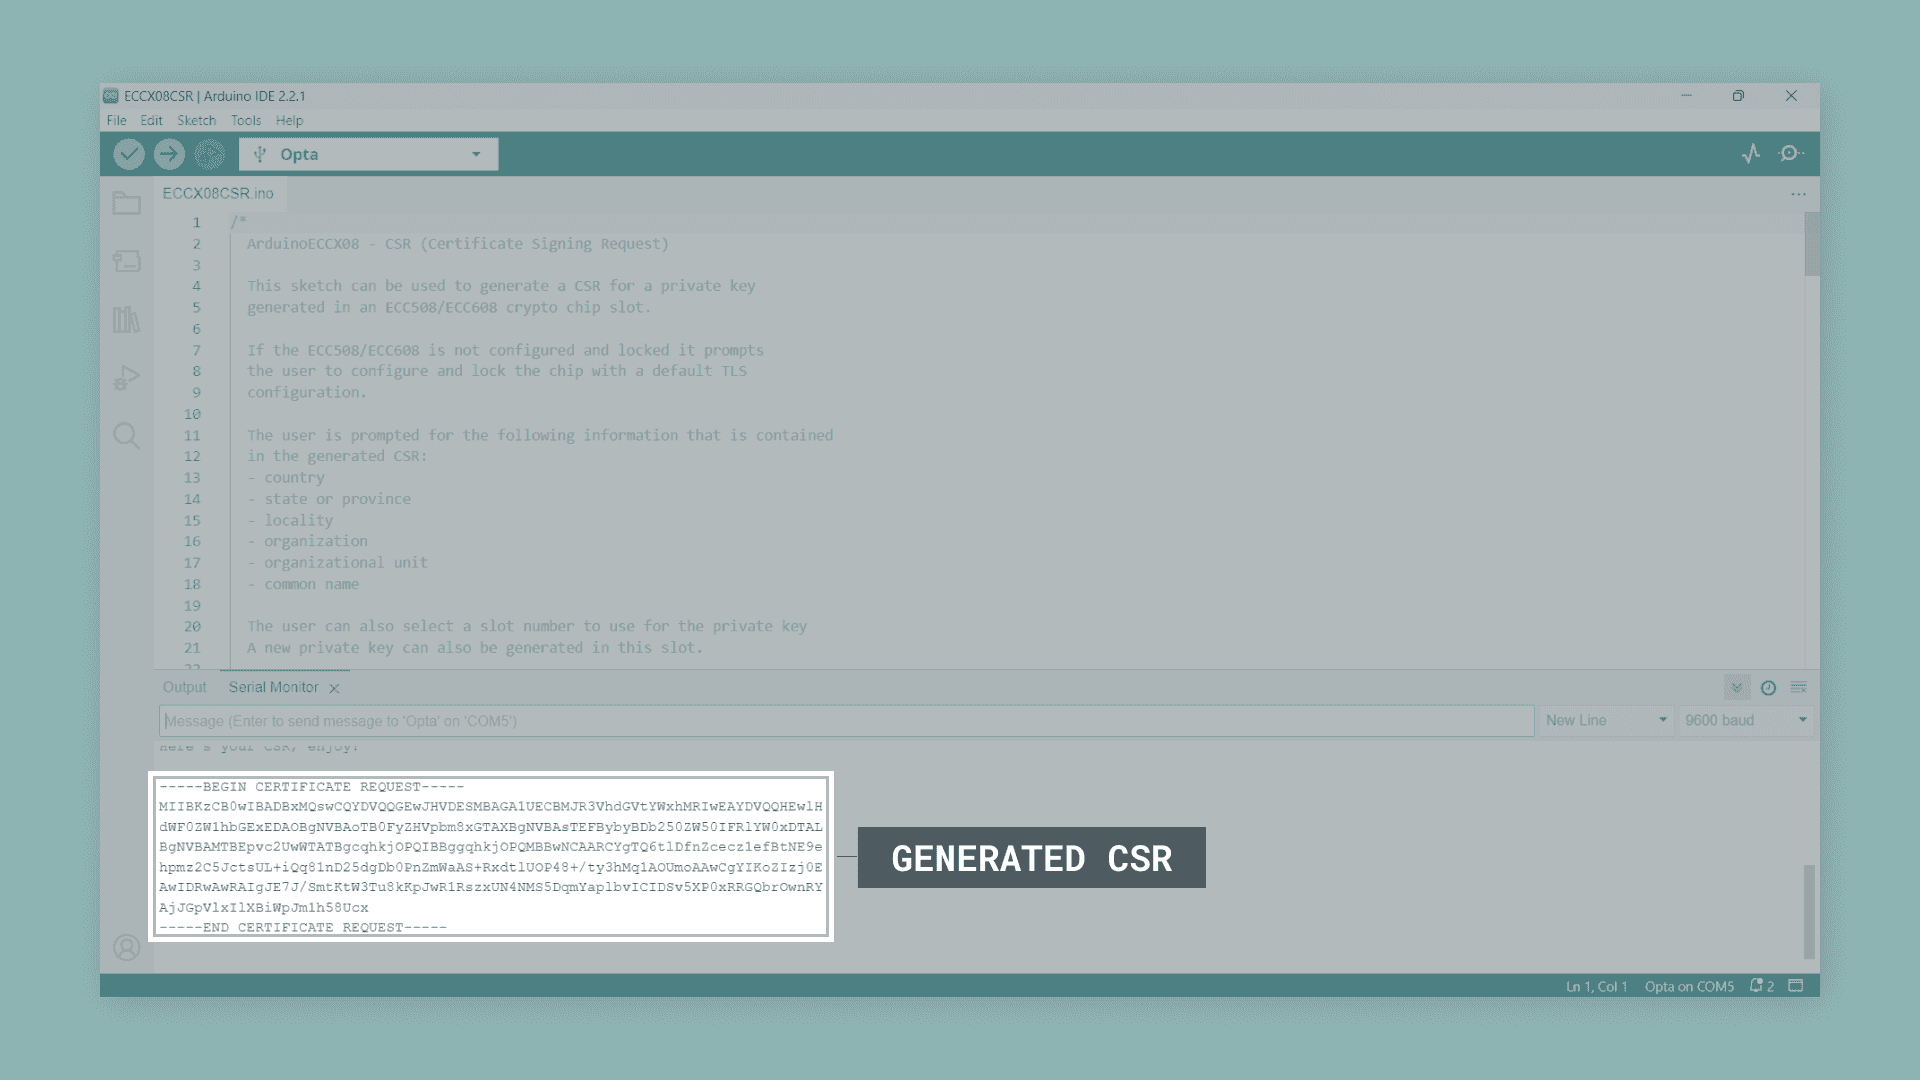This screenshot has width=1920, height=1080.
Task: Click the comment line 'common name'
Action: tap(303, 584)
